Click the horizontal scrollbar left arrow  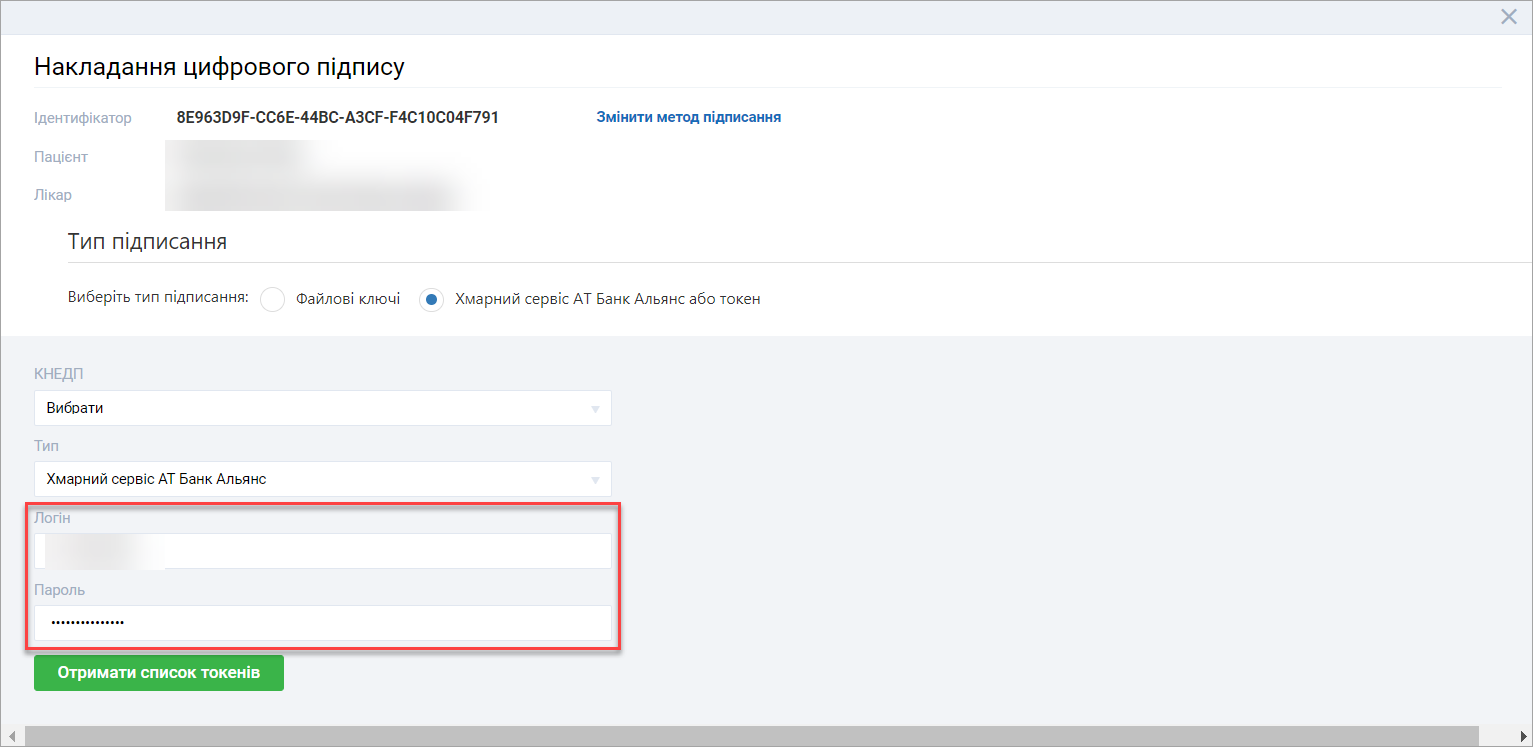tap(12, 737)
